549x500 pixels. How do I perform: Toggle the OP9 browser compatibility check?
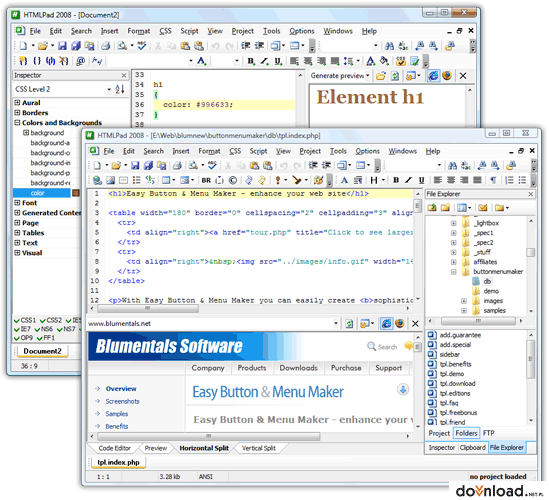23,338
